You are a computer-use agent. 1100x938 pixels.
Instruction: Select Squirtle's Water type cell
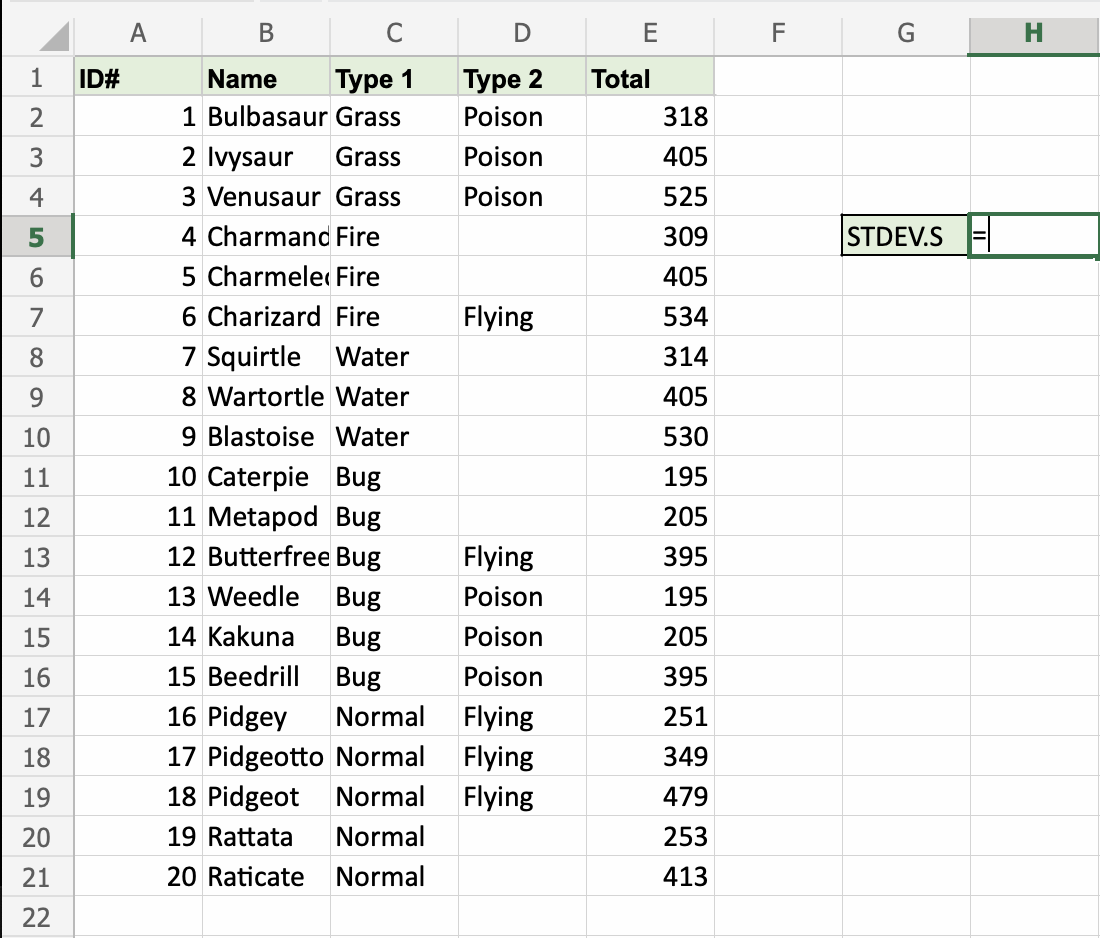pos(394,357)
